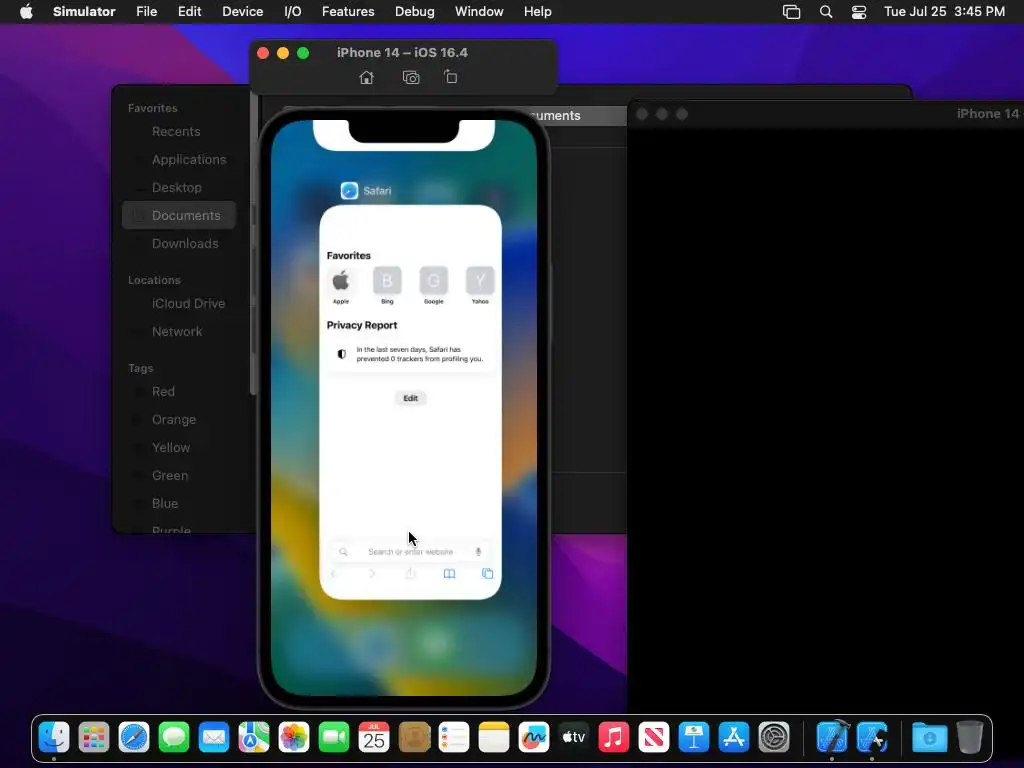Screen dimensions: 1024x768
Task: Open News from the Dock
Action: pyautogui.click(x=654, y=738)
